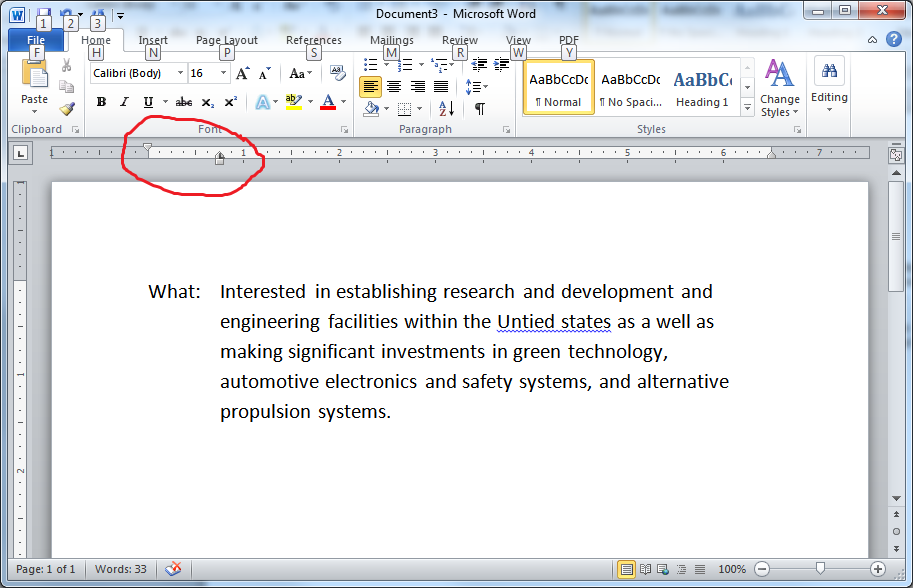Screen dimensions: 913x588
Task: Toggle Underline formatting
Action: point(148,102)
